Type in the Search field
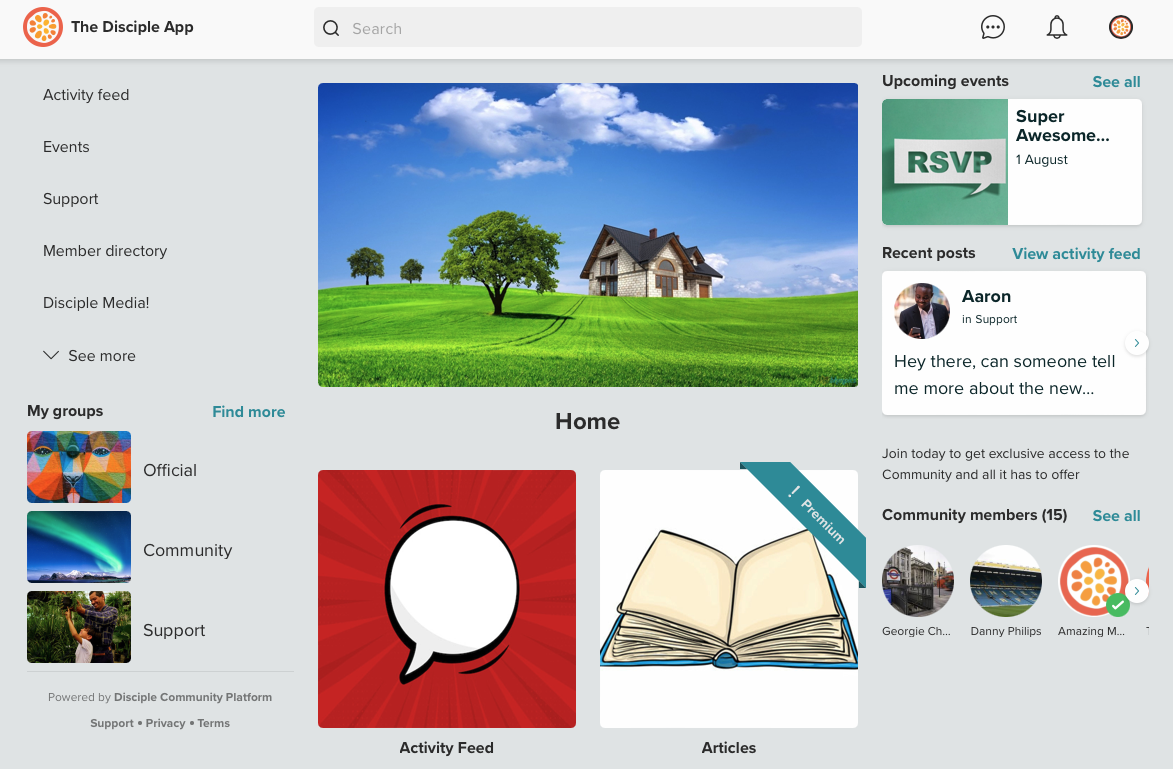 click(x=600, y=29)
